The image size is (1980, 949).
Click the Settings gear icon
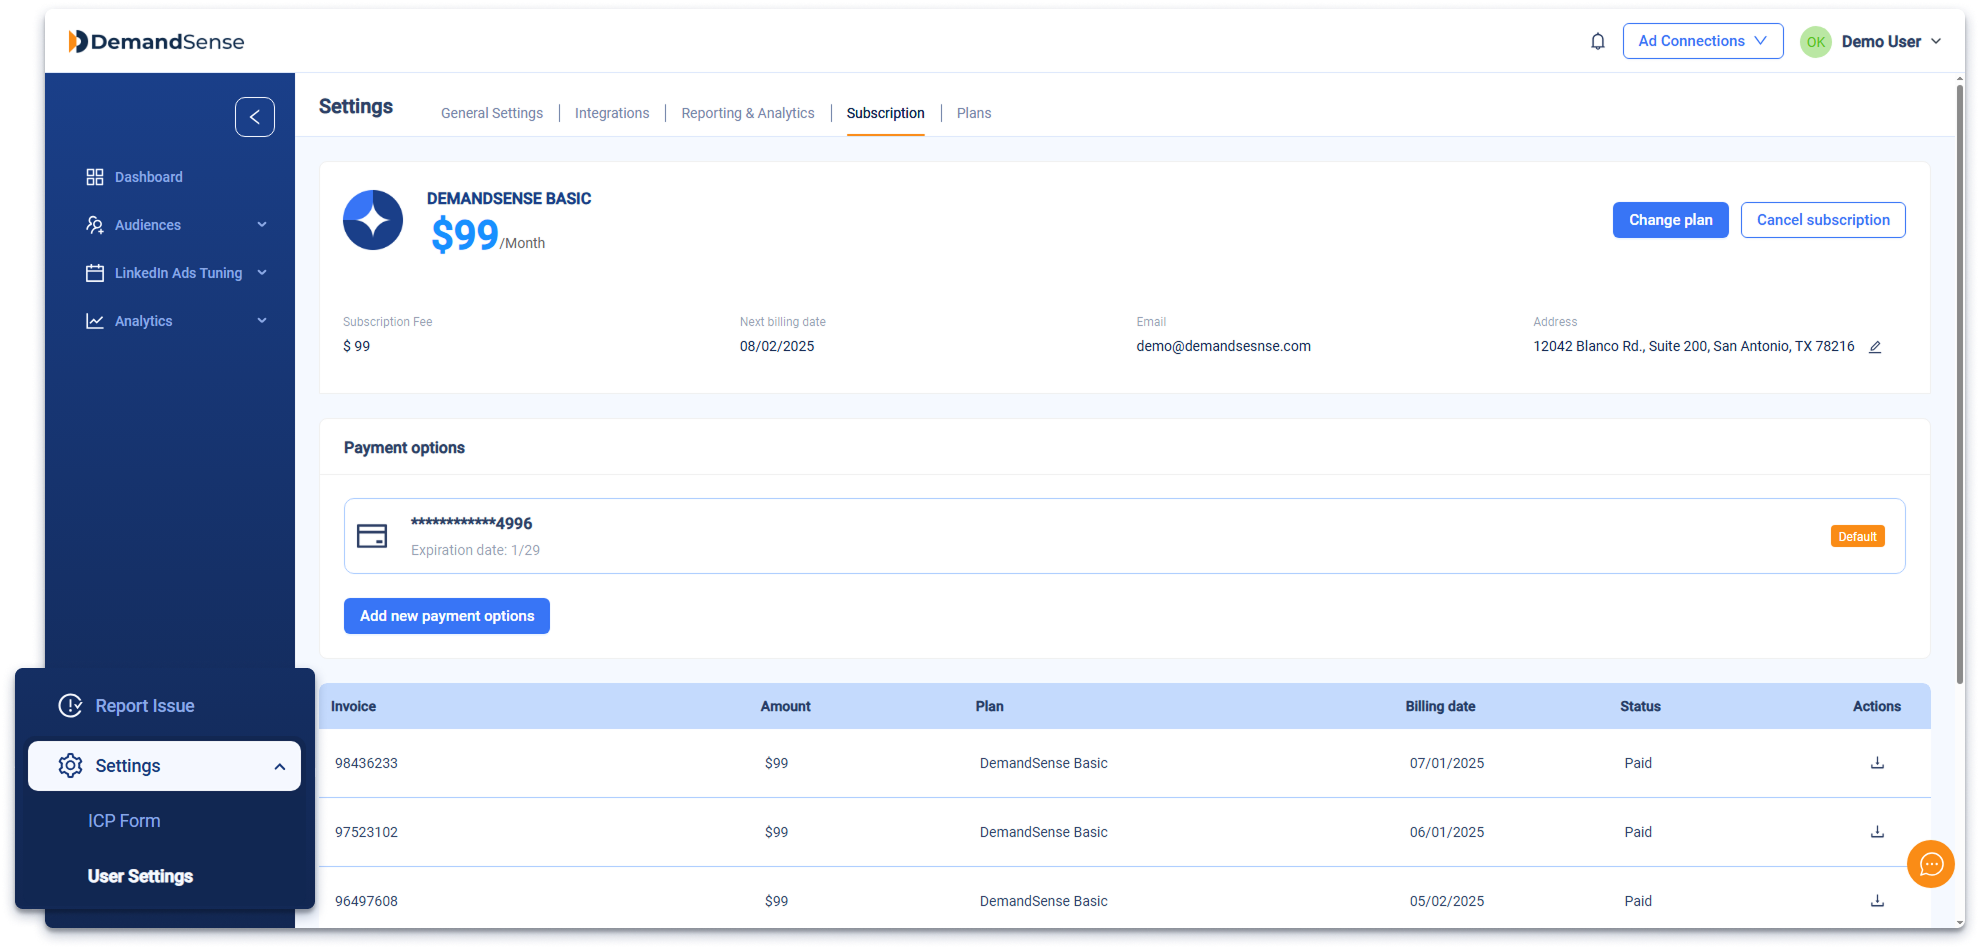coord(70,766)
